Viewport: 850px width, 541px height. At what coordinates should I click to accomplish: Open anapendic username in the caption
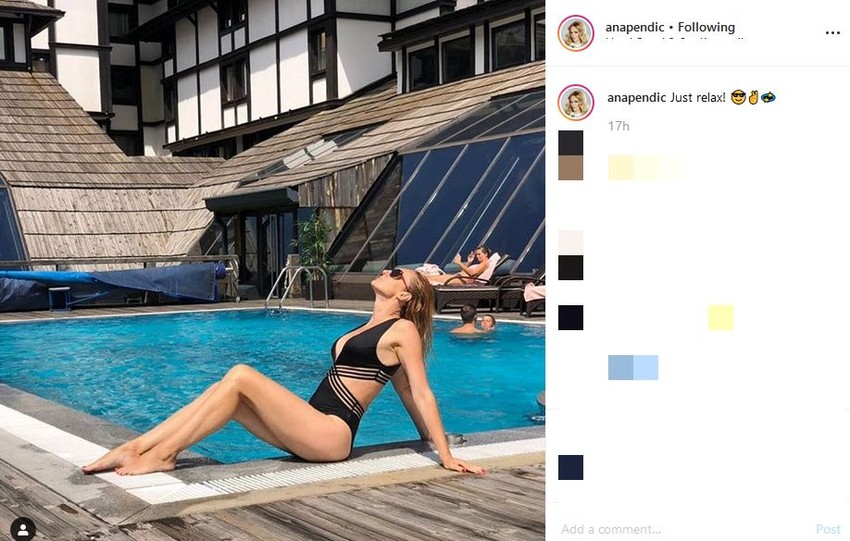(636, 98)
